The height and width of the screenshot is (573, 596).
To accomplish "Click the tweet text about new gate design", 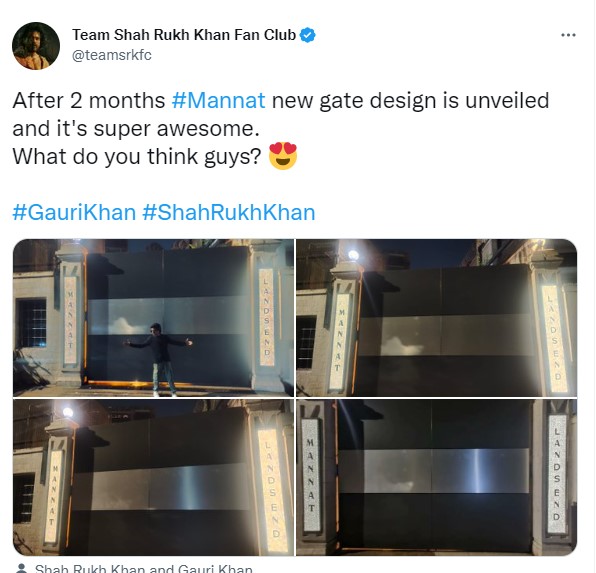I will pyautogui.click(x=281, y=114).
